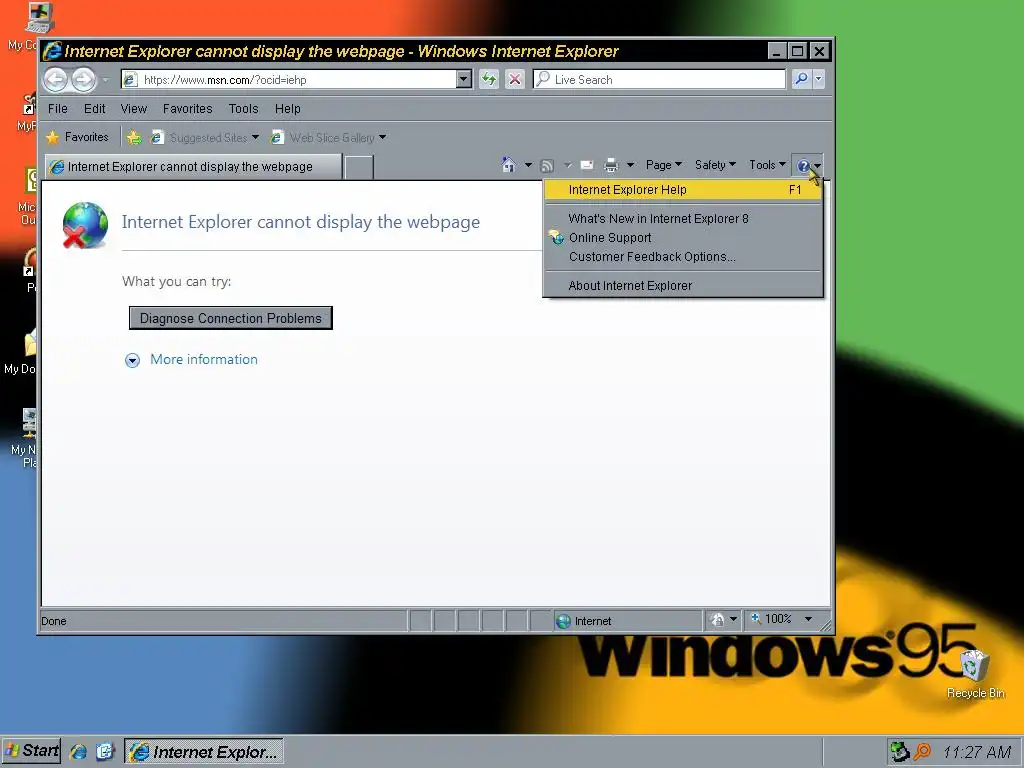Open the recent pages dropdown arrow
Screen dimensions: 1024x768
(x=105, y=80)
